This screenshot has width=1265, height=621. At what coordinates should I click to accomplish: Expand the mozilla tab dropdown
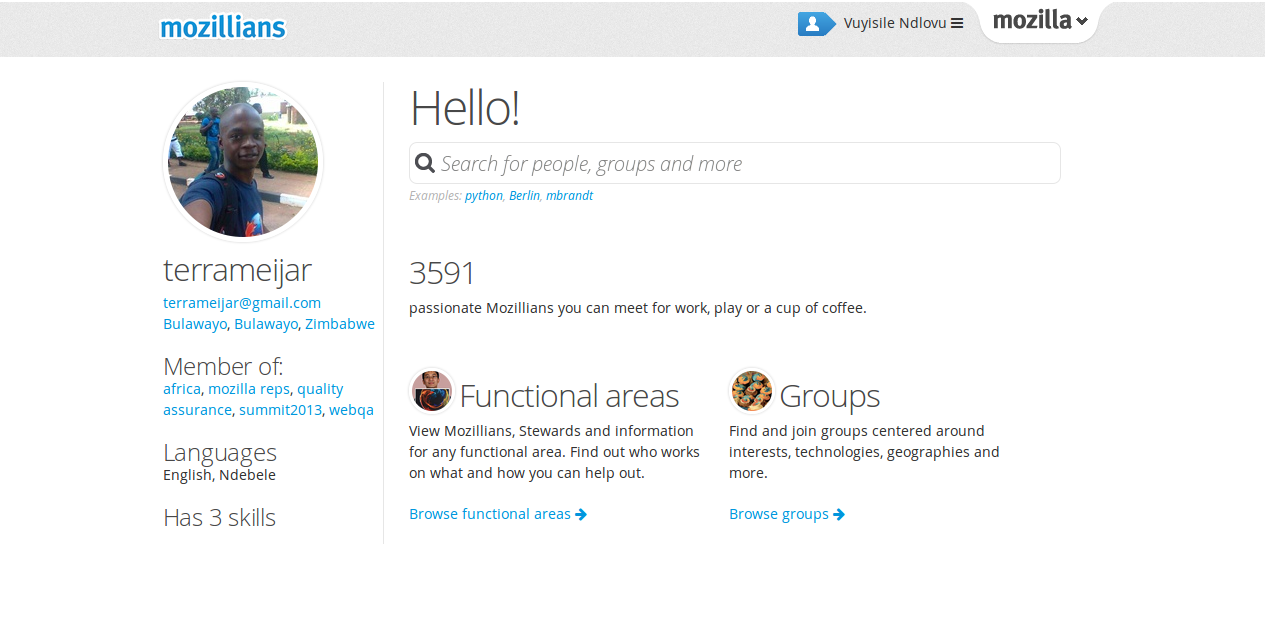coord(1040,21)
